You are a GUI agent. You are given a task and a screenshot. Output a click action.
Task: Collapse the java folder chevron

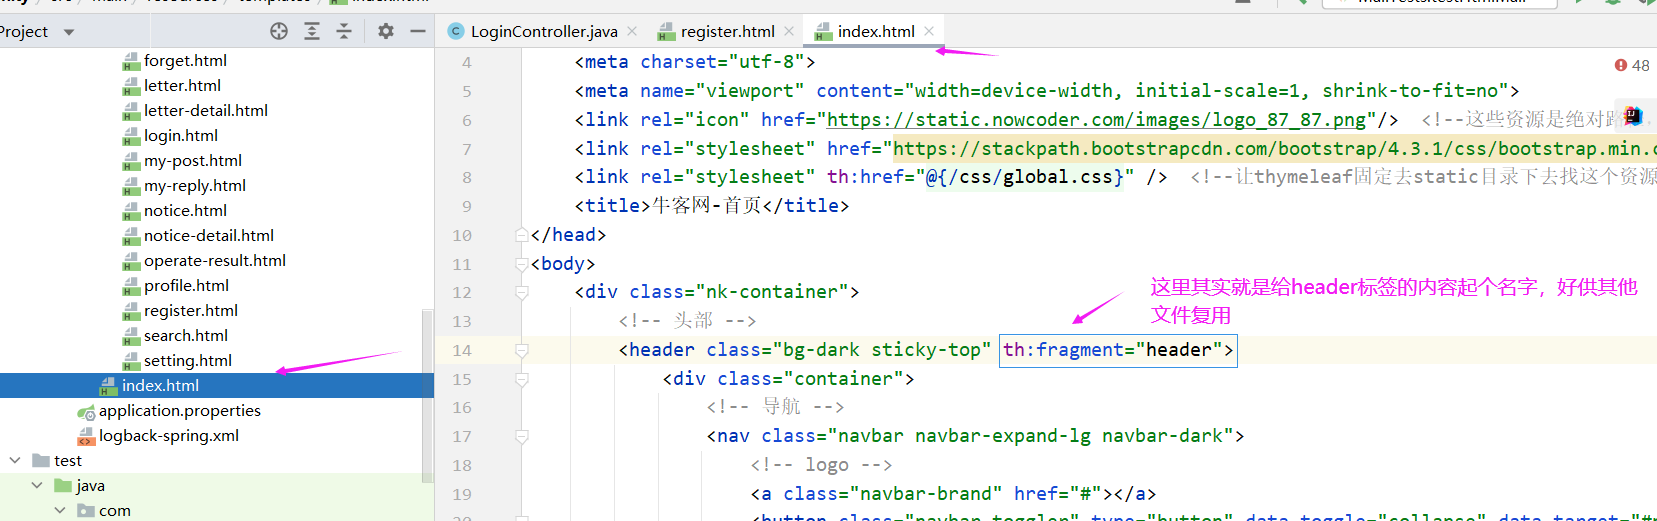[37, 485]
